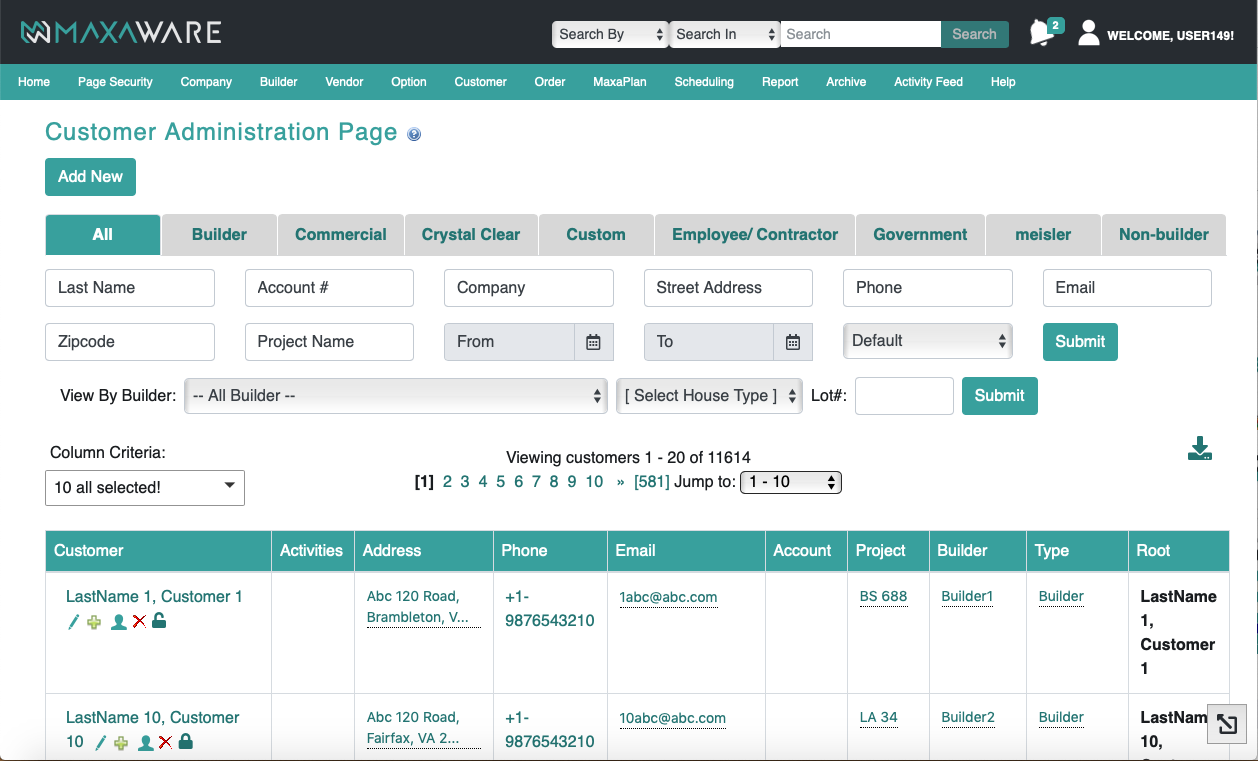The width and height of the screenshot is (1258, 761).
Task: Click the red delete X for LastName 10
Action: click(166, 743)
